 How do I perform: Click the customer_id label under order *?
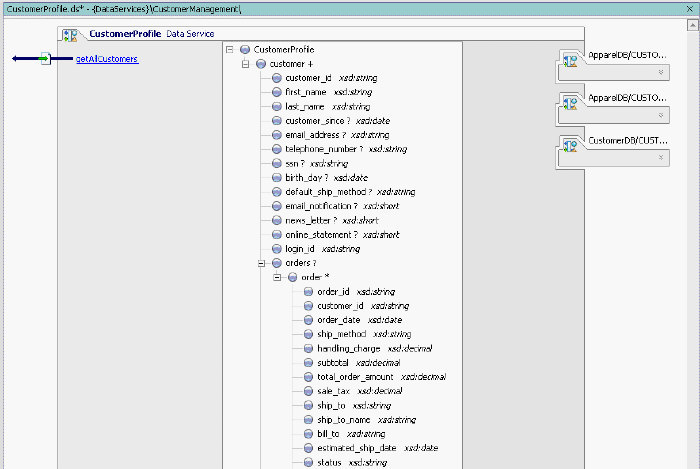coord(340,306)
